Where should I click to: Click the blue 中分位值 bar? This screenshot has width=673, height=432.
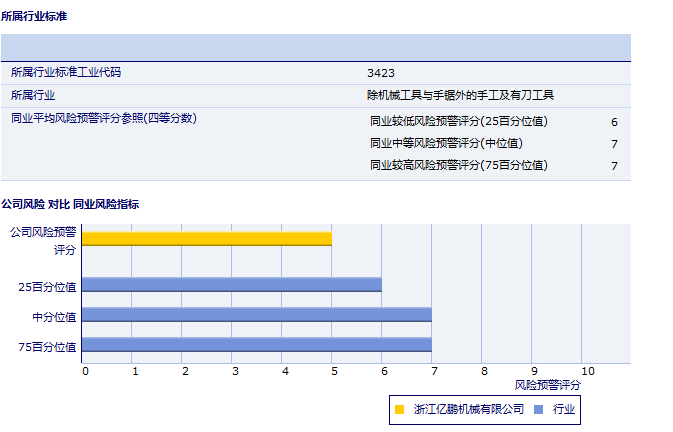(256, 315)
